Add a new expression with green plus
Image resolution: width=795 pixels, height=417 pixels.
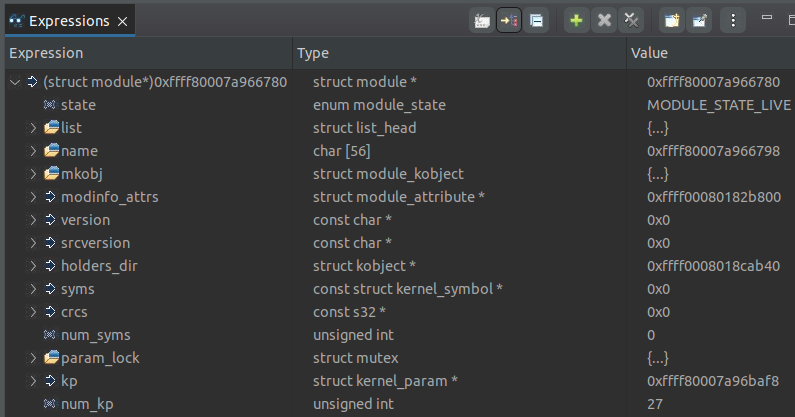coord(576,20)
